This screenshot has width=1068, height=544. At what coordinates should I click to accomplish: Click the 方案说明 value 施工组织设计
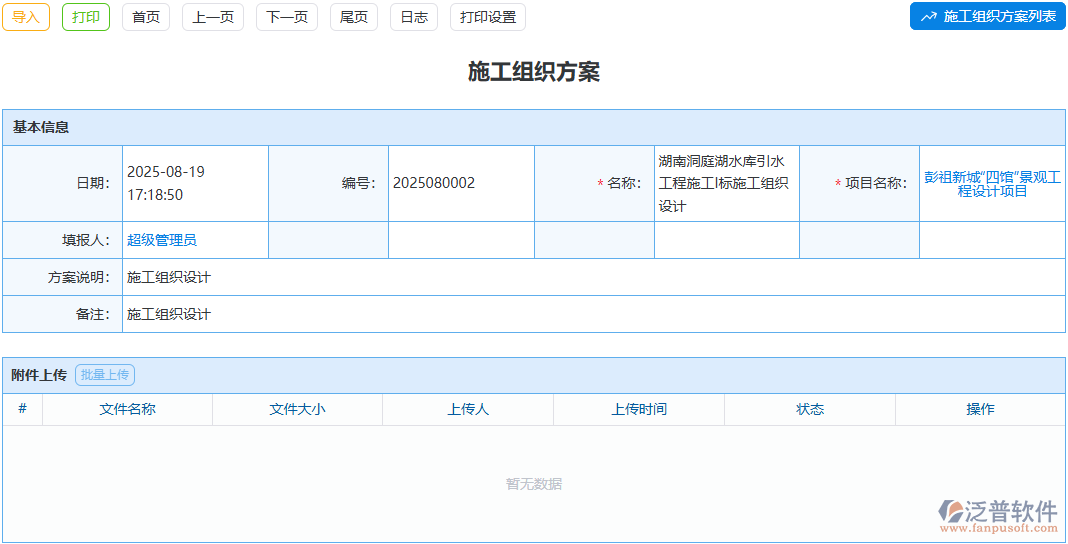(169, 277)
